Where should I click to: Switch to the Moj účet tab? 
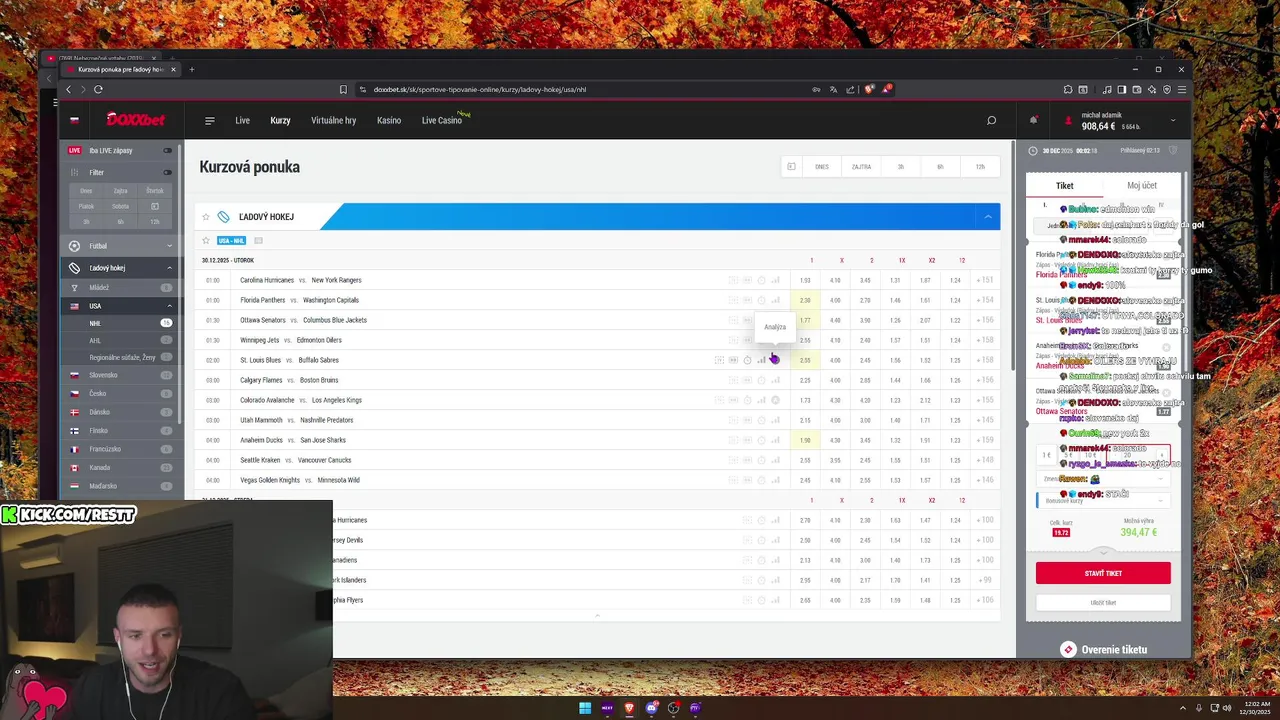[1142, 186]
